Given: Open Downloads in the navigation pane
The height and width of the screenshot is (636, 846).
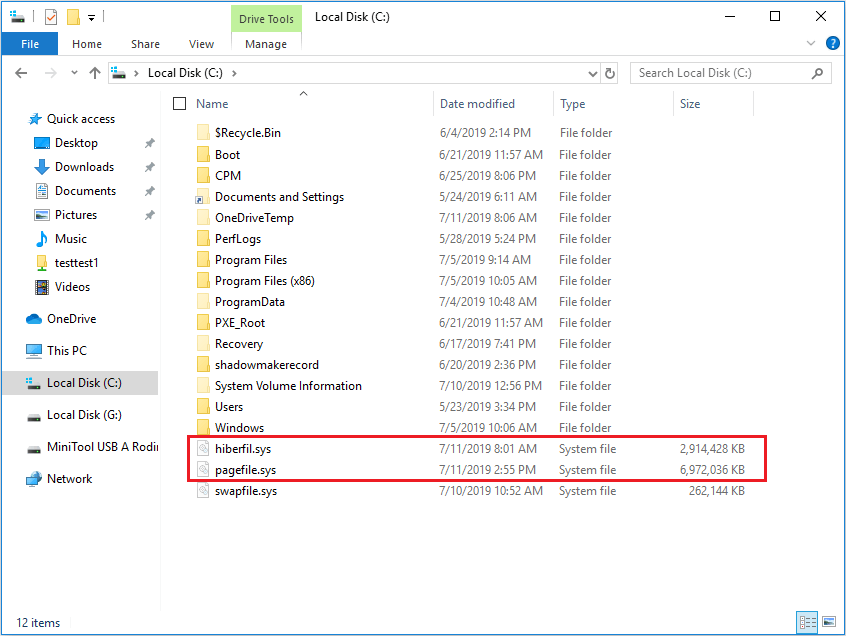Looking at the screenshot, I should point(84,167).
